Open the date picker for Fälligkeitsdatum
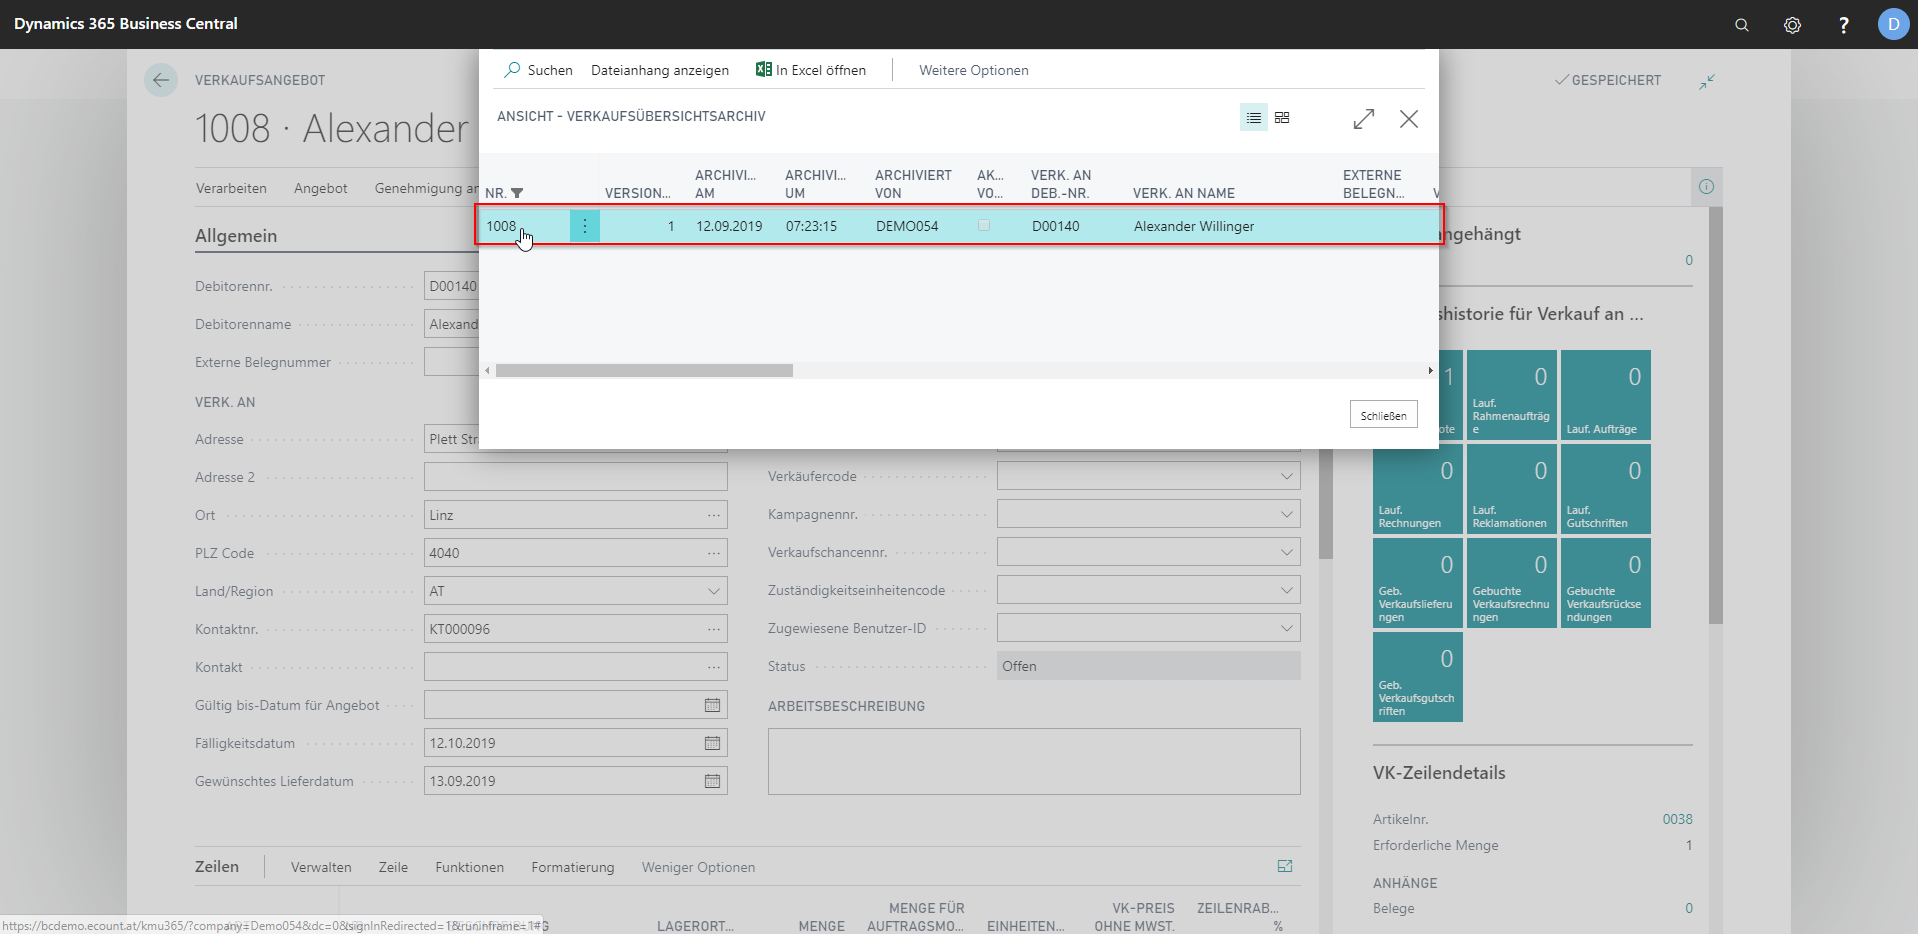The width and height of the screenshot is (1918, 934). coord(712,743)
